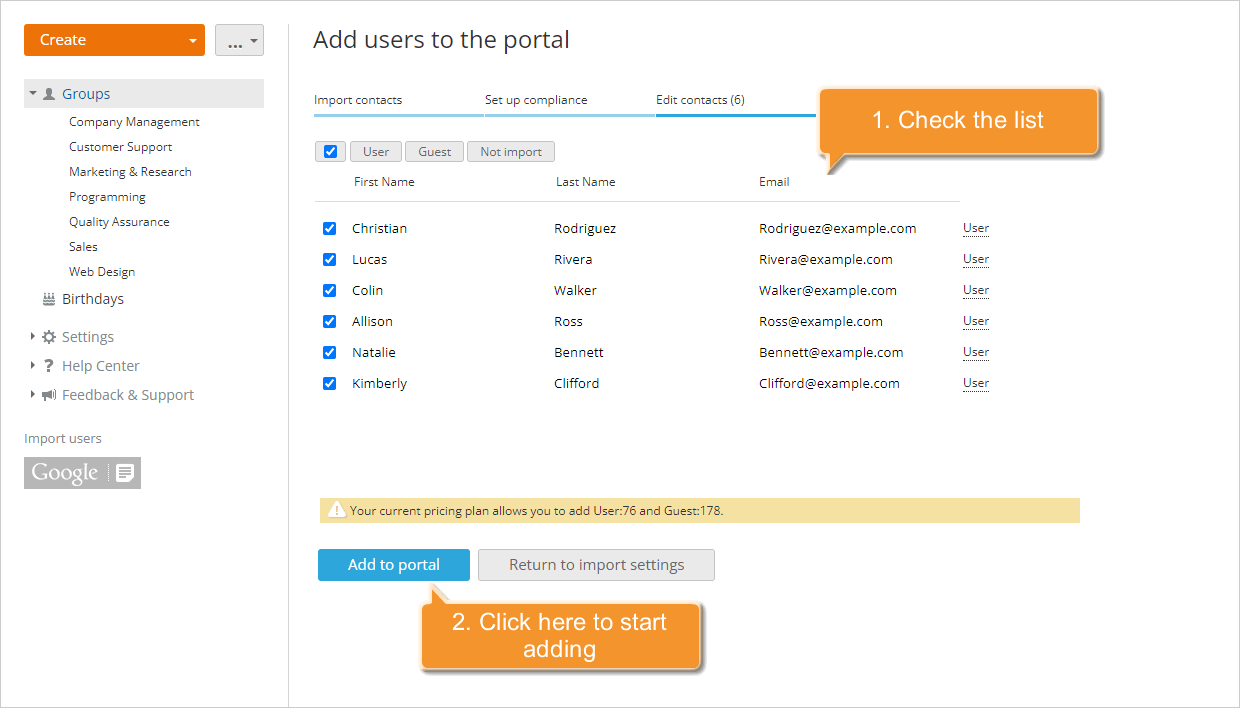
Task: Uncheck Kimberly Clifford's checkbox
Action: 330,383
